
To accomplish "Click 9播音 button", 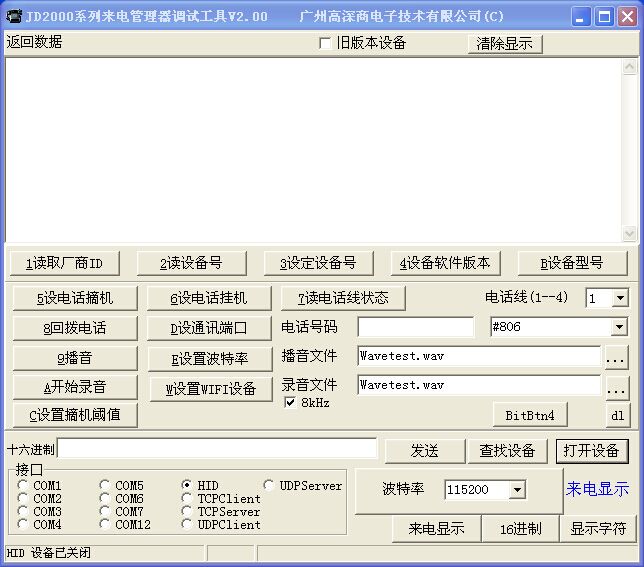I will 75,358.
